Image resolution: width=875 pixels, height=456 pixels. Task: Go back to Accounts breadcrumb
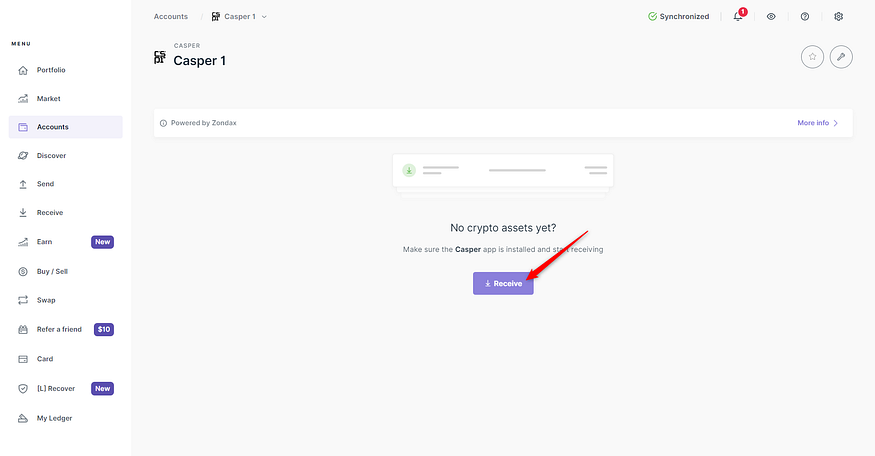click(171, 17)
